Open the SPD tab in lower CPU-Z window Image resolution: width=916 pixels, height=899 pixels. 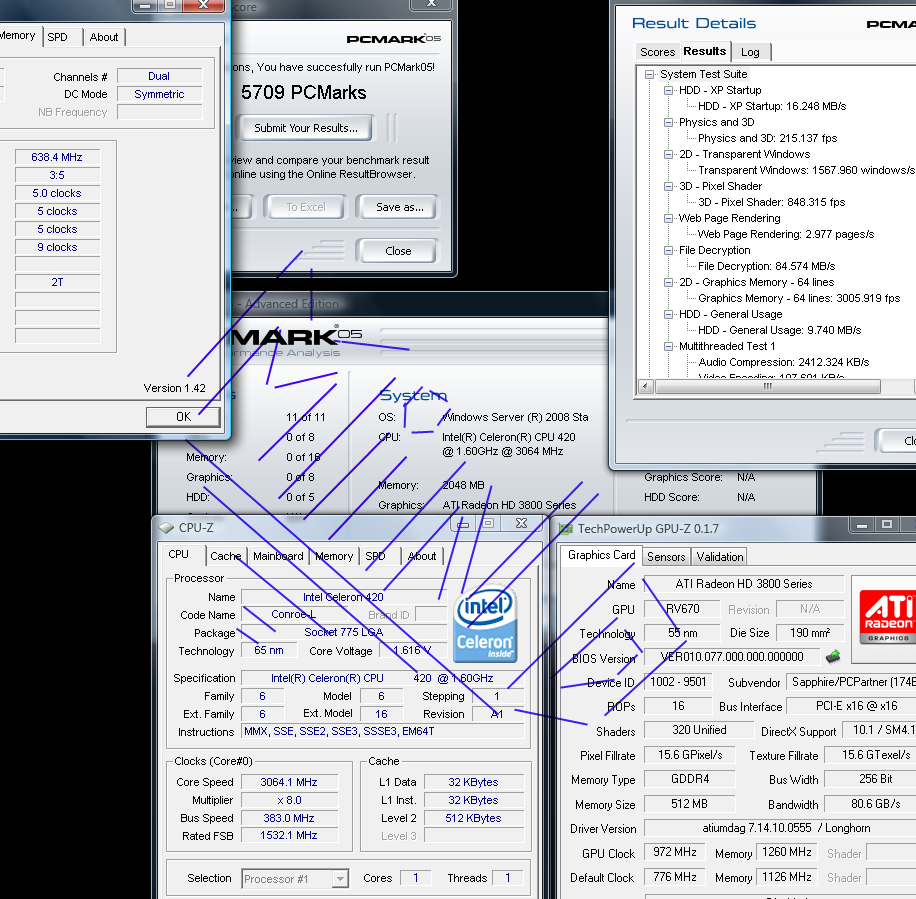point(375,556)
